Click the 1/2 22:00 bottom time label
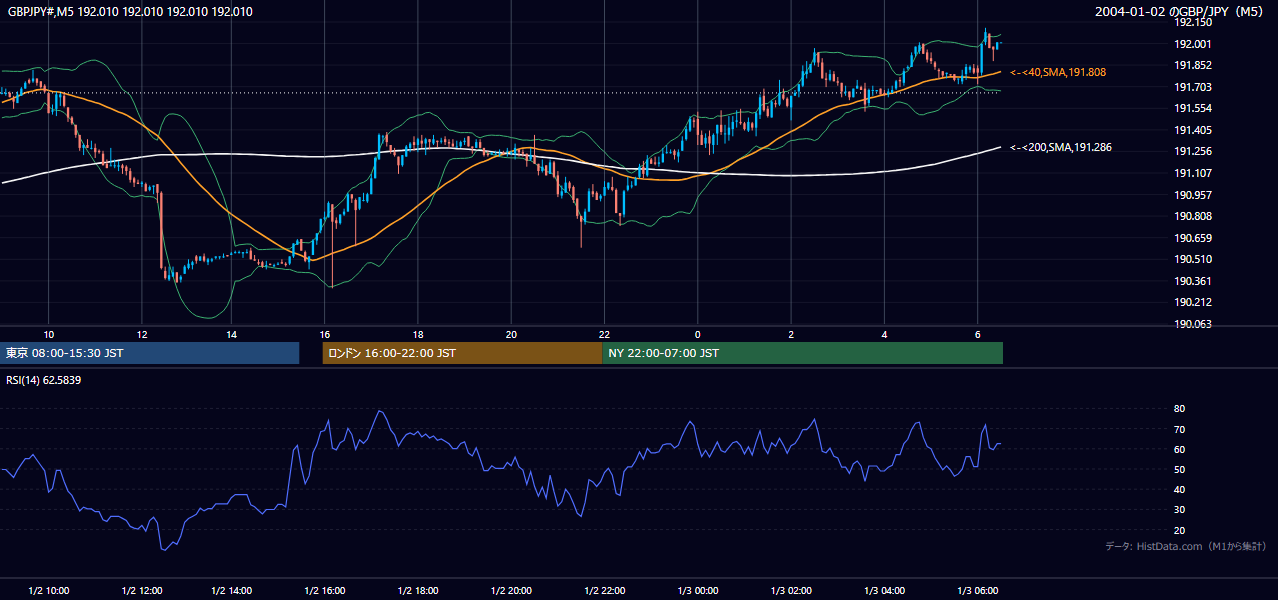 [x=604, y=591]
